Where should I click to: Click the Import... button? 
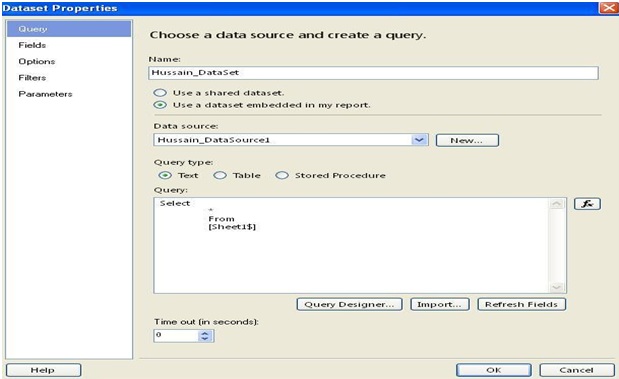click(439, 304)
